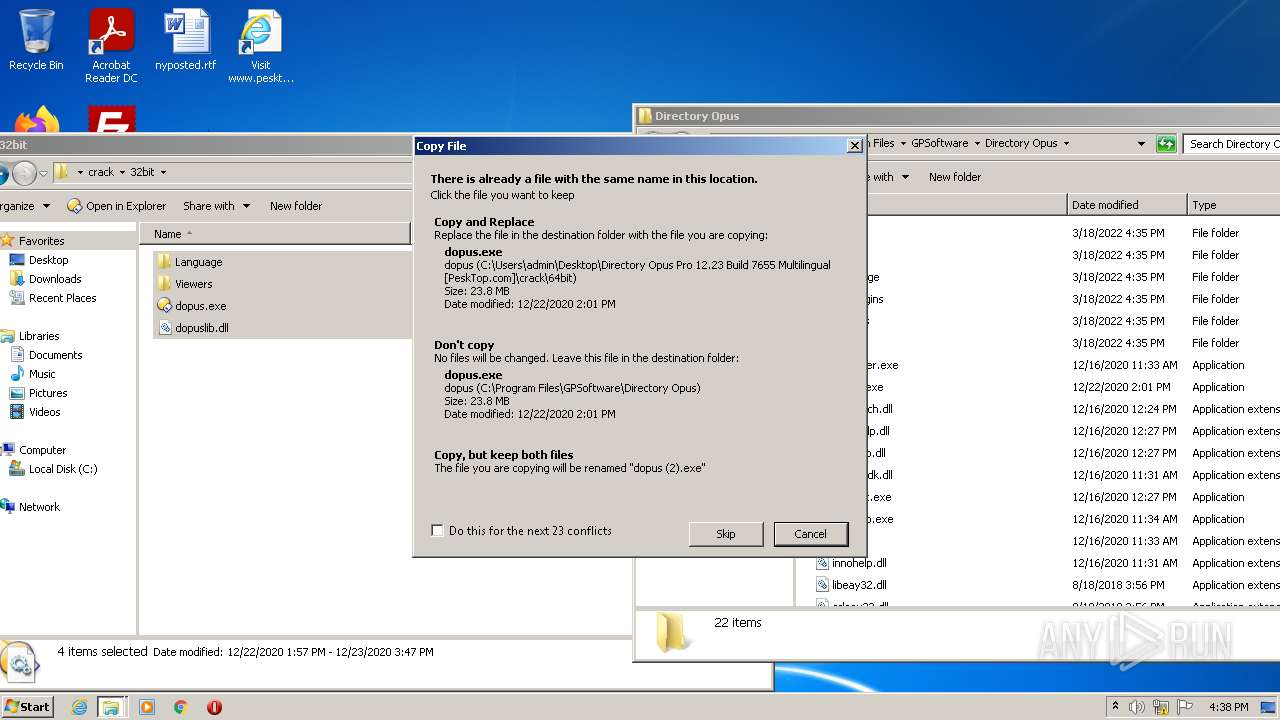Click the volume speaker tray icon

click(1136, 707)
